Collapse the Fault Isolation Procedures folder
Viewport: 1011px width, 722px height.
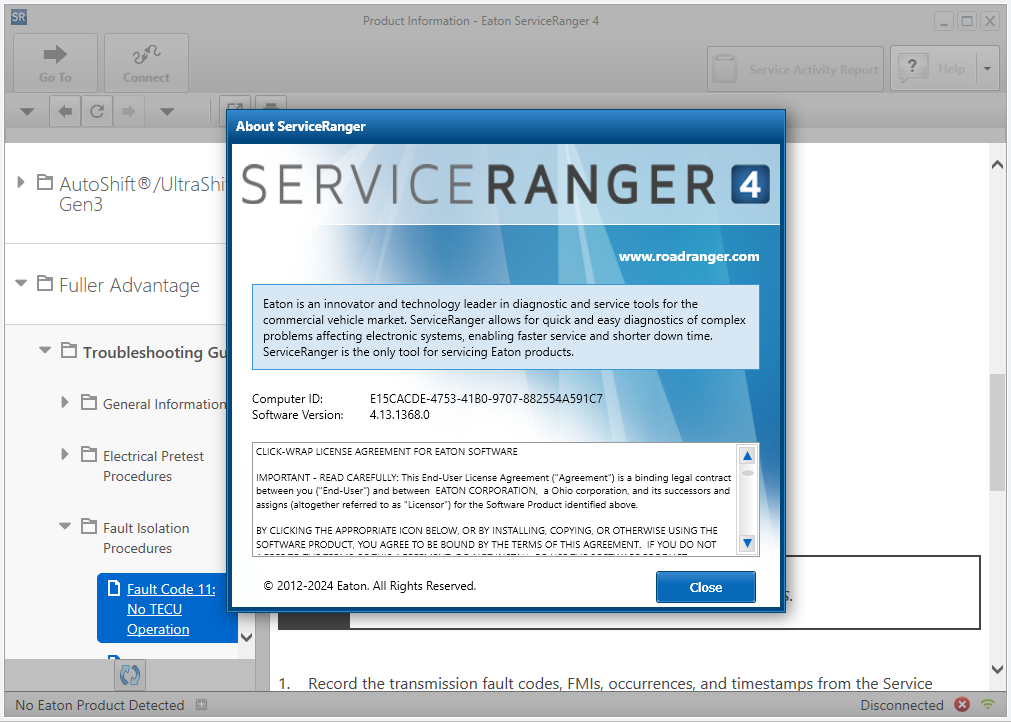point(65,526)
